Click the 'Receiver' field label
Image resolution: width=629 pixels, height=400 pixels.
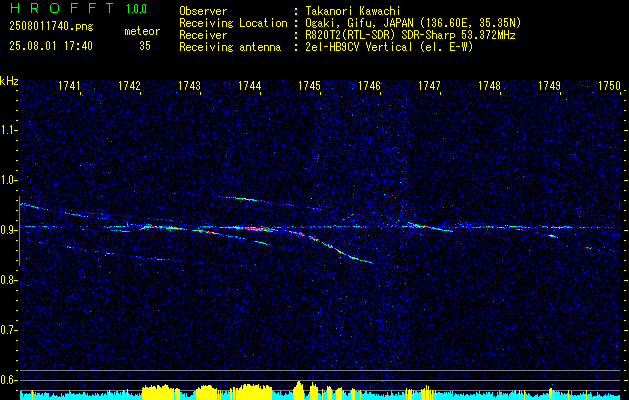203,35
